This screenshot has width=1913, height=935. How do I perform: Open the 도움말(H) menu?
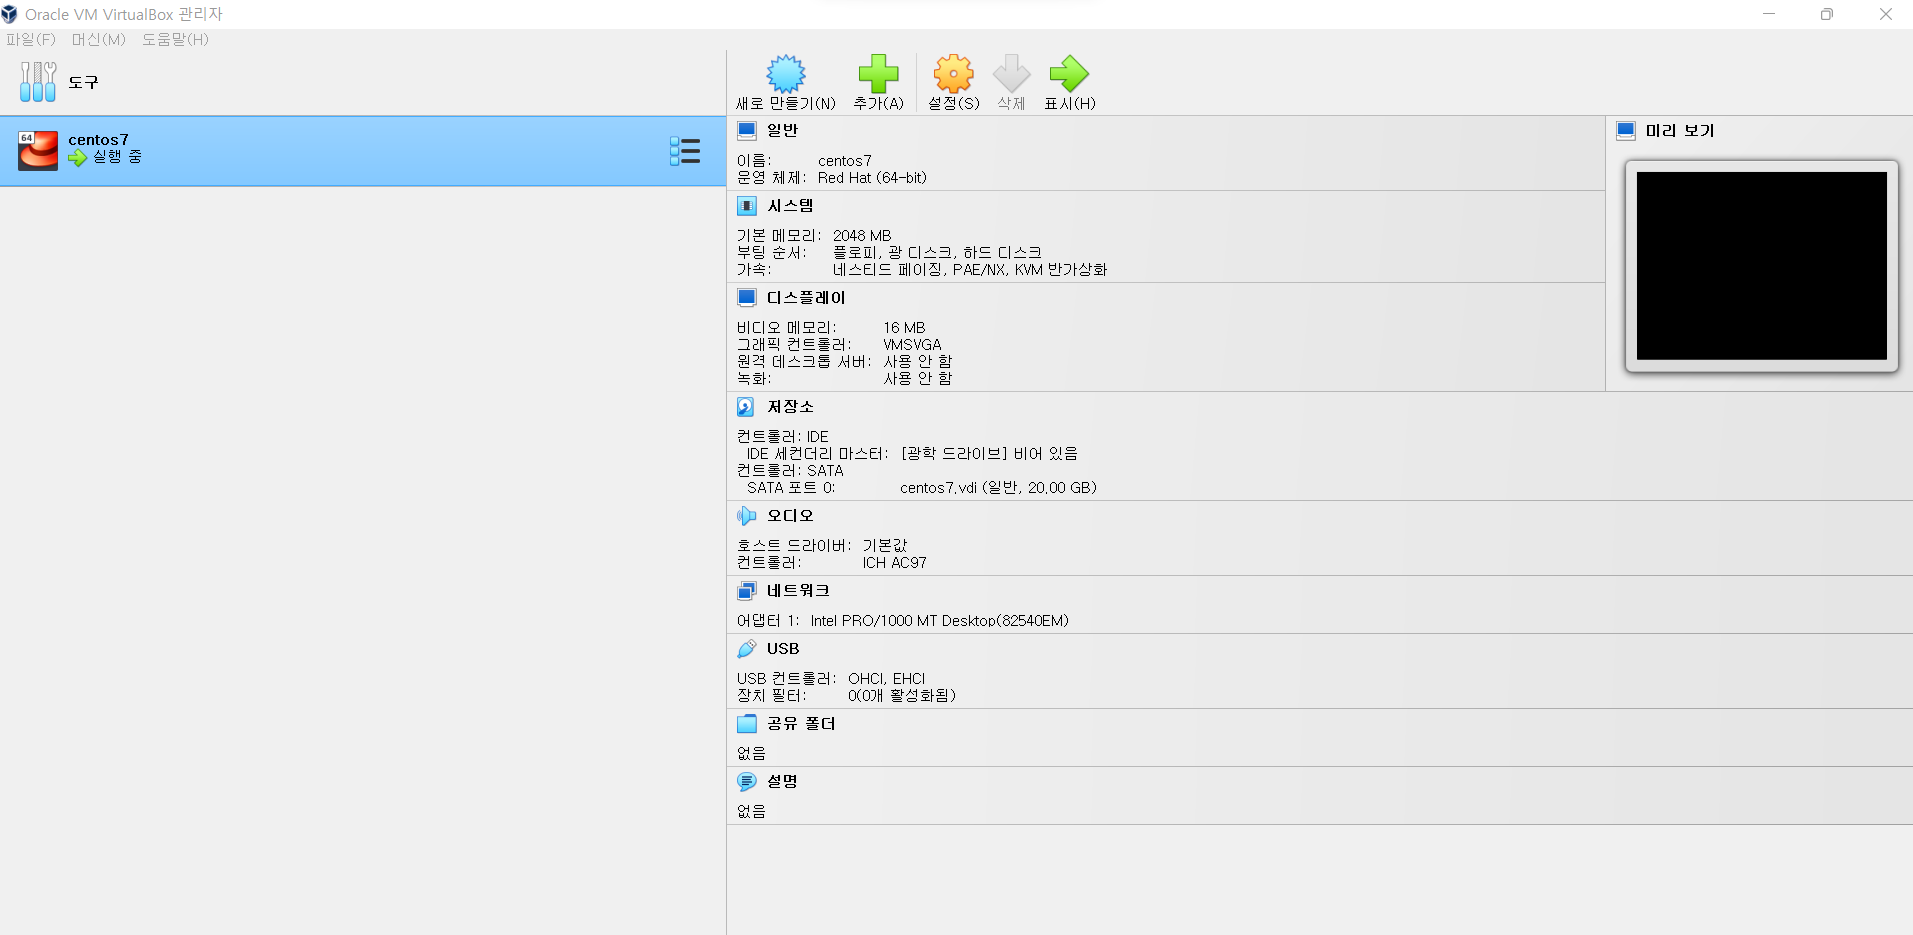pyautogui.click(x=175, y=39)
